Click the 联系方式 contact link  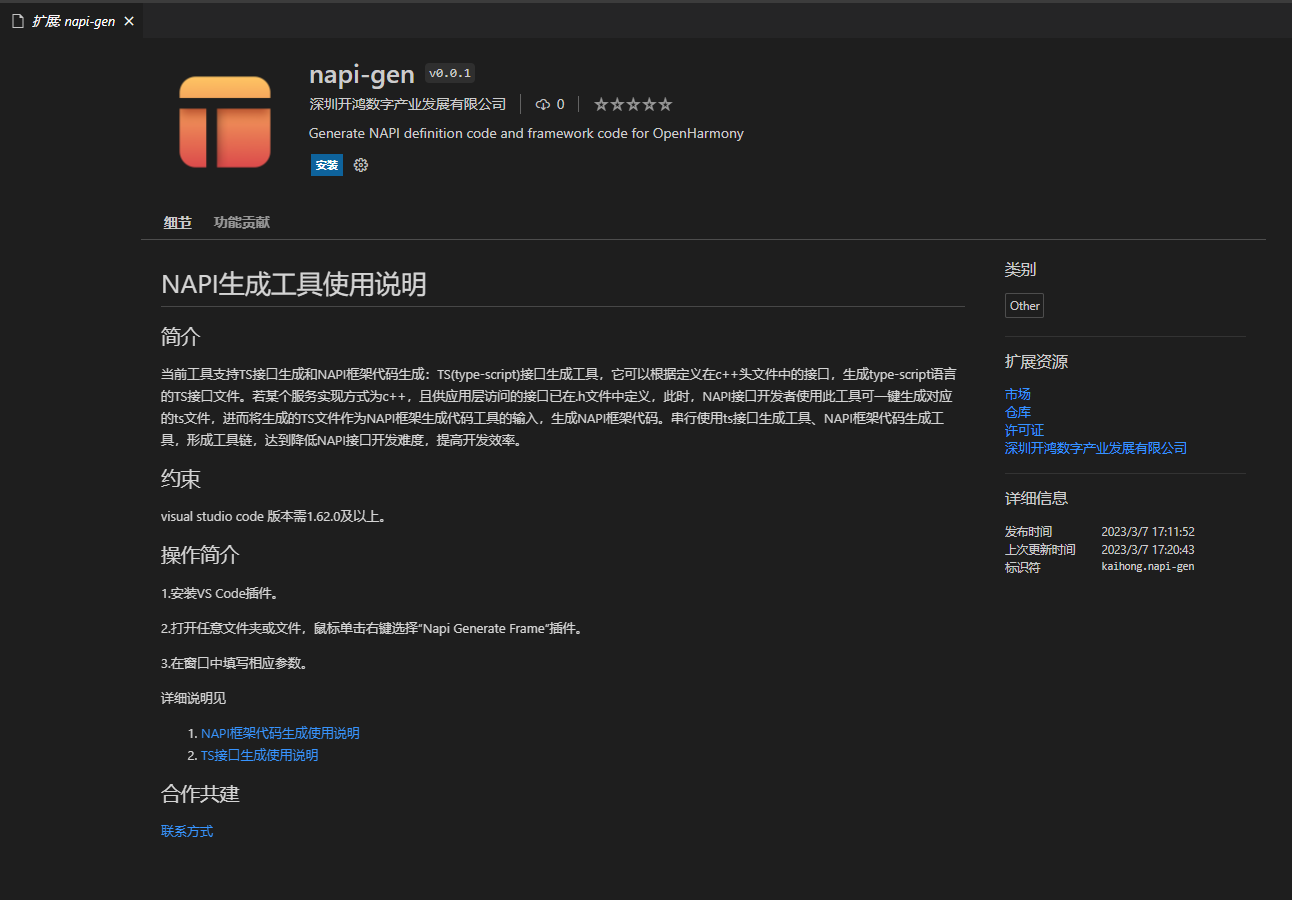[187, 831]
